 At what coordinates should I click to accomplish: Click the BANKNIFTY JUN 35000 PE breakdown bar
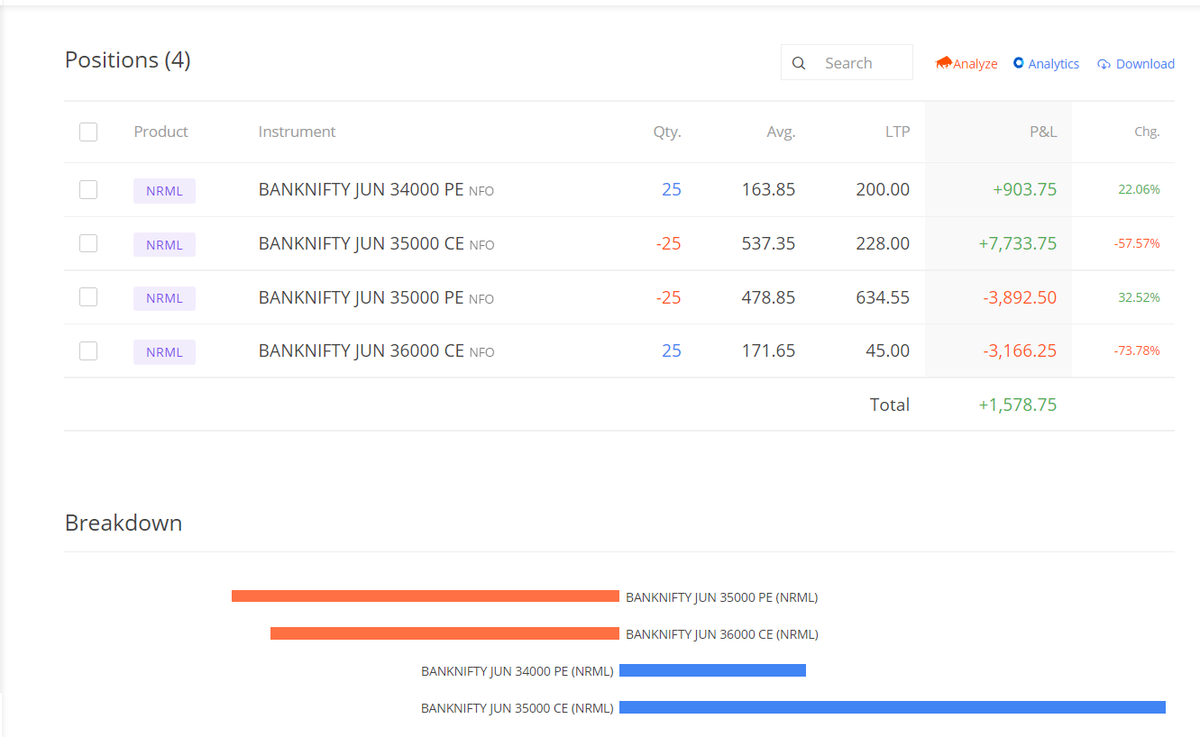425,595
